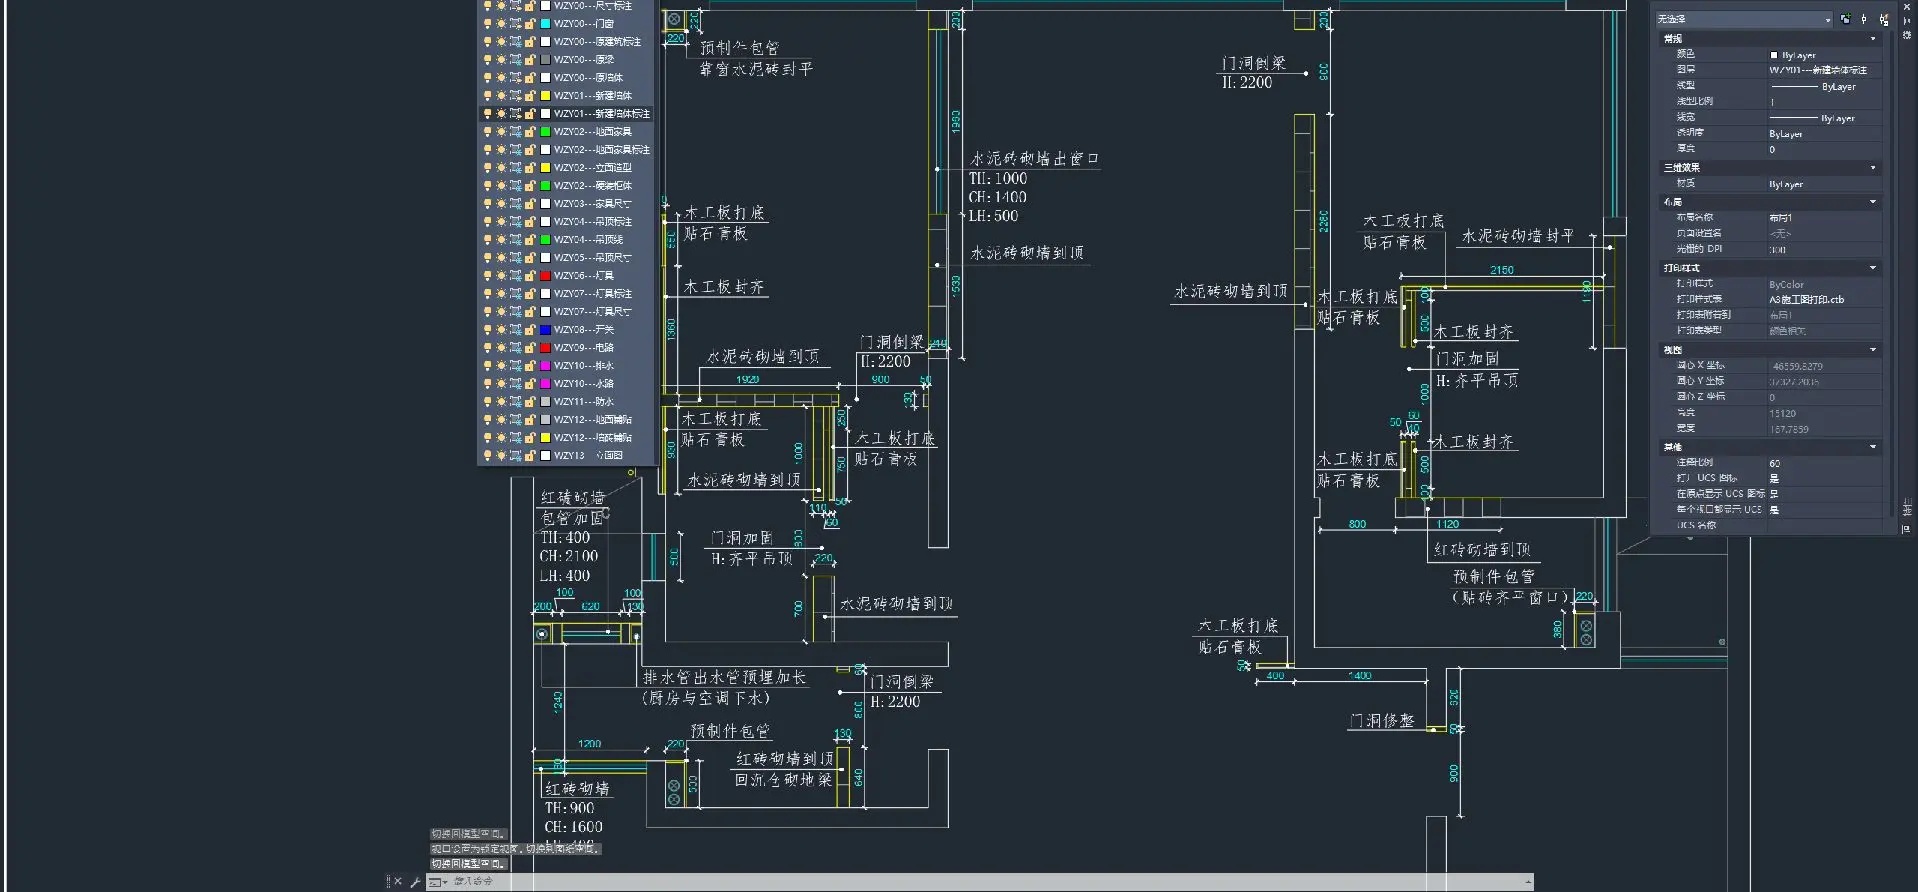Open color swatch of layer WZY10---排水

pos(545,366)
